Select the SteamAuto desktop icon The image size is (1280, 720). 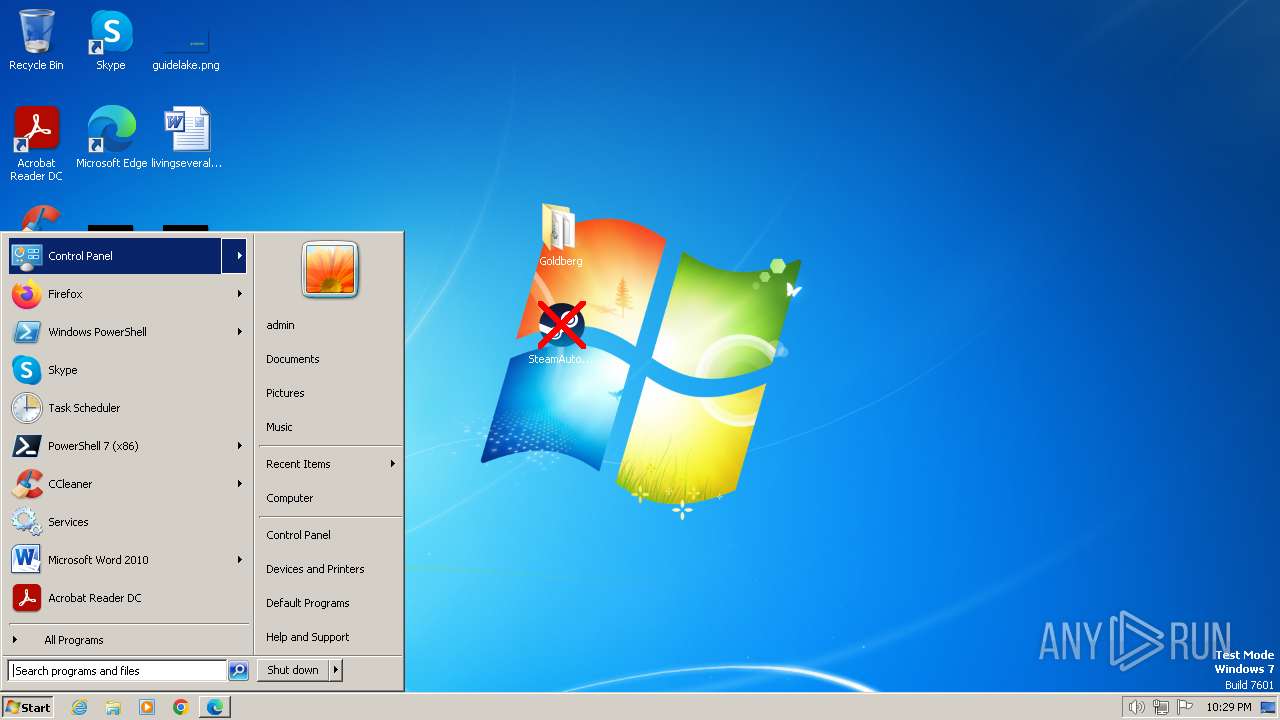point(560,333)
